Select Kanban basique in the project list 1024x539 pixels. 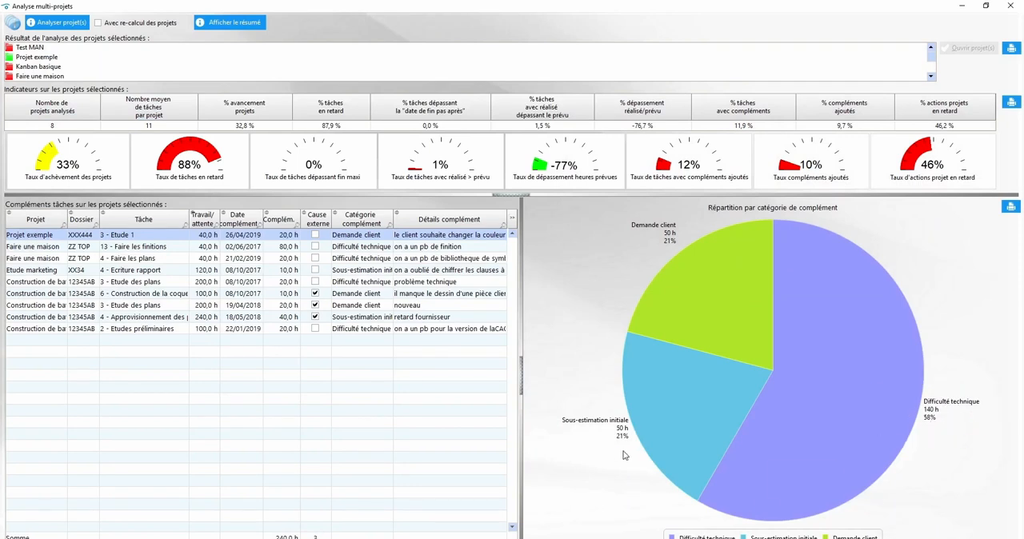(x=39, y=67)
